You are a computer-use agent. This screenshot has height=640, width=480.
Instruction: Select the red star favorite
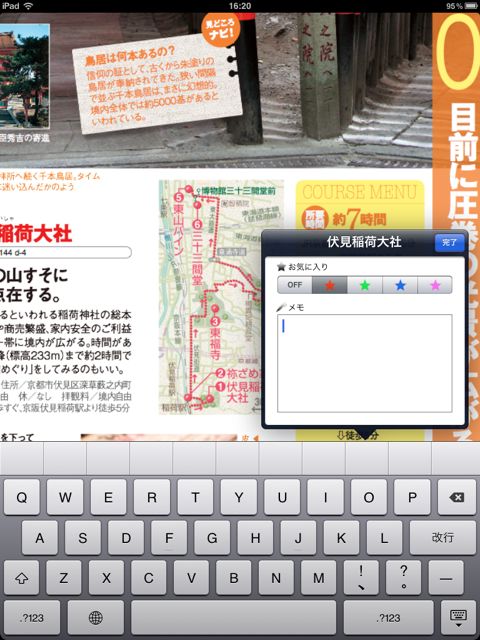point(330,285)
